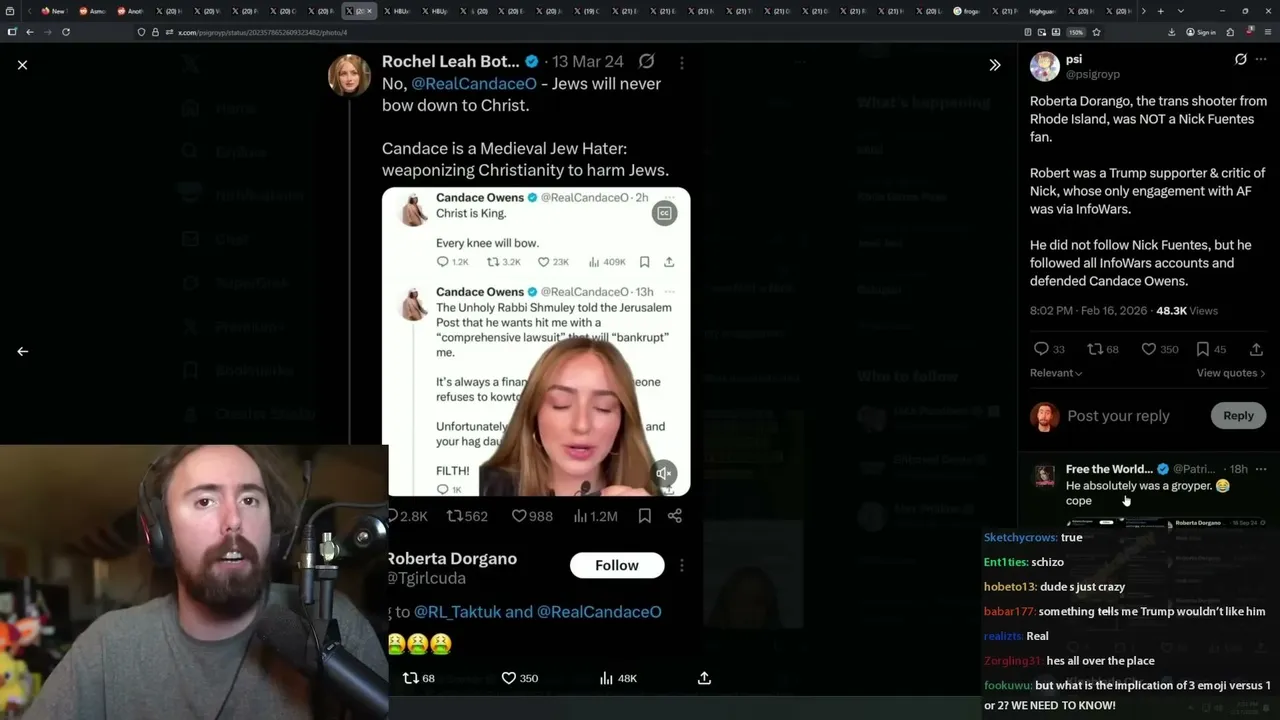Open the Grok icon on psi's post
Viewport: 1280px width, 720px height.
tap(1241, 60)
